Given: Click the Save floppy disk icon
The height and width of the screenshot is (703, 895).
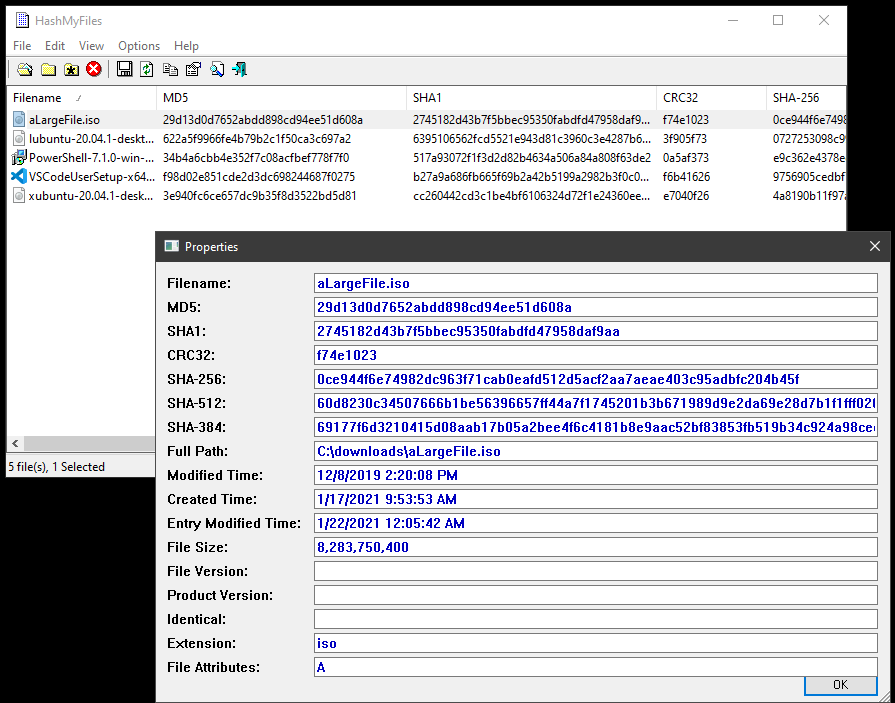Looking at the screenshot, I should point(124,70).
